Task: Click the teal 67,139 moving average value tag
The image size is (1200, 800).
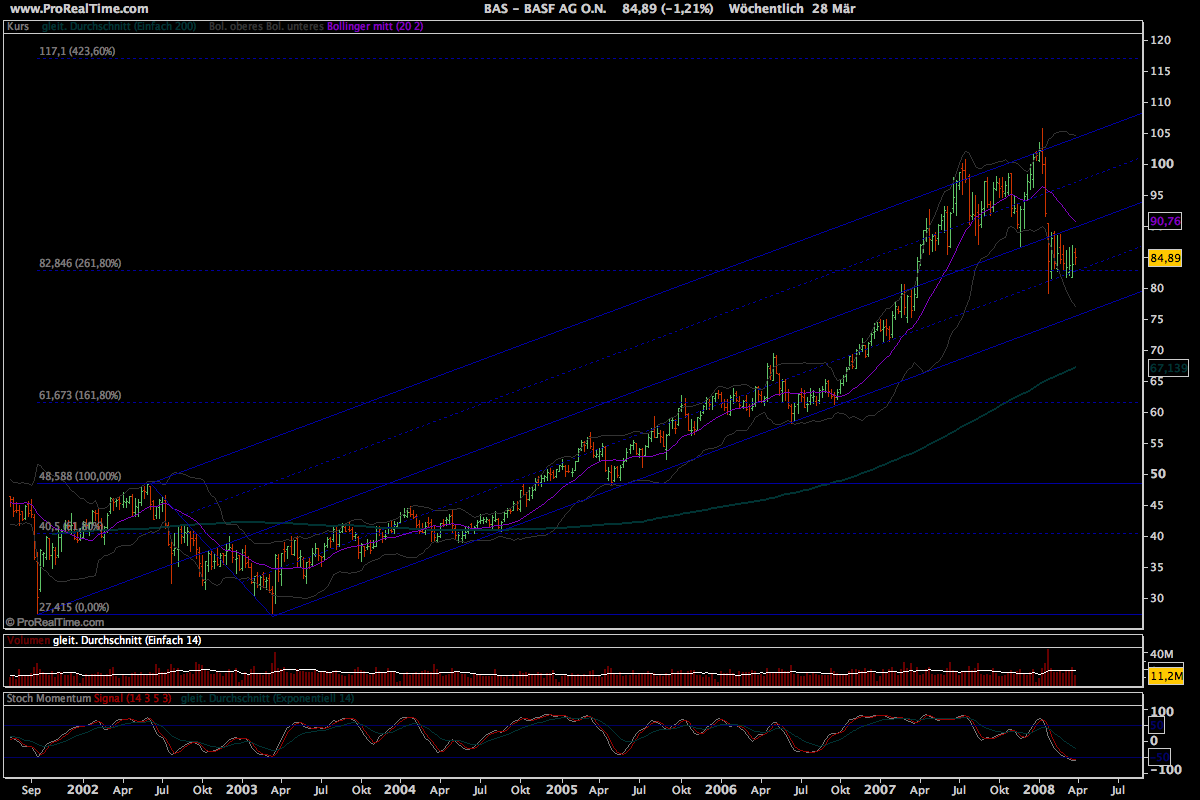Action: pyautogui.click(x=1166, y=370)
